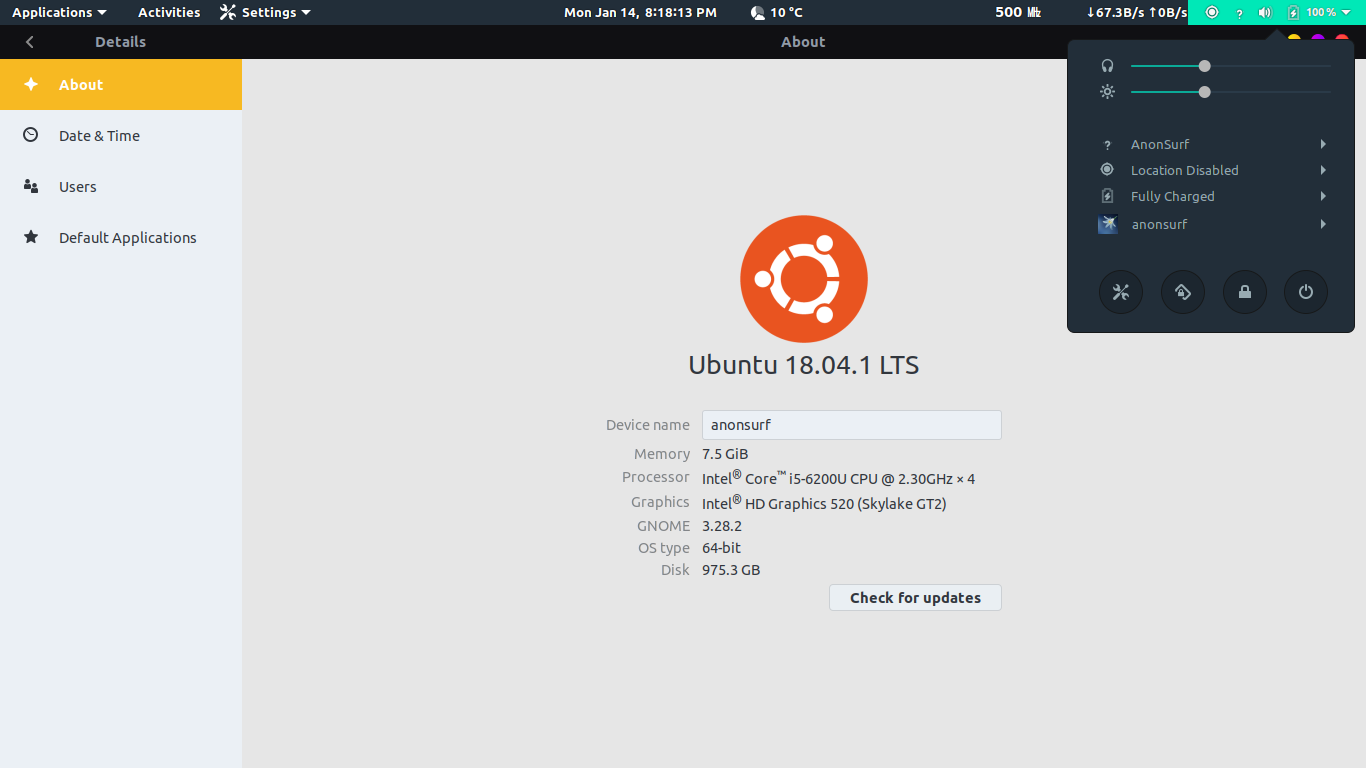Image resolution: width=1366 pixels, height=768 pixels.
Task: Go back using the header back arrow
Action: click(30, 42)
